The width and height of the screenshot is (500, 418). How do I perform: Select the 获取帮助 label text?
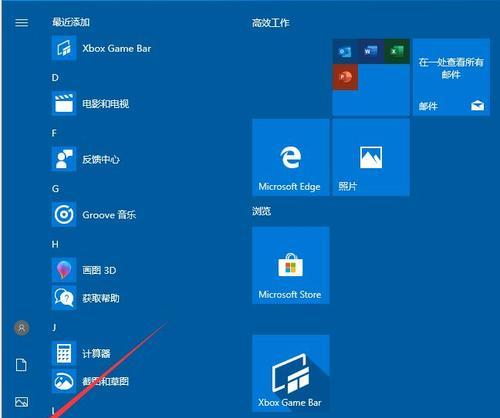pos(101,298)
